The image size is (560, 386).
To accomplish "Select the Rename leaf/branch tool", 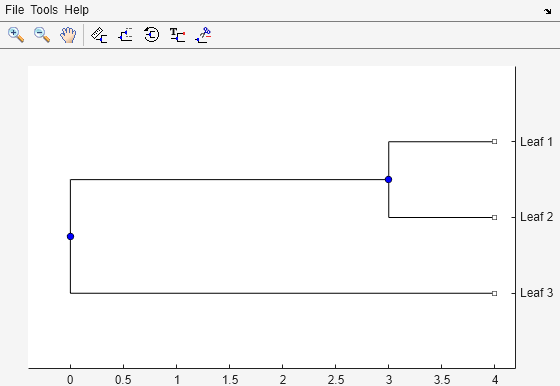I will (x=178, y=35).
